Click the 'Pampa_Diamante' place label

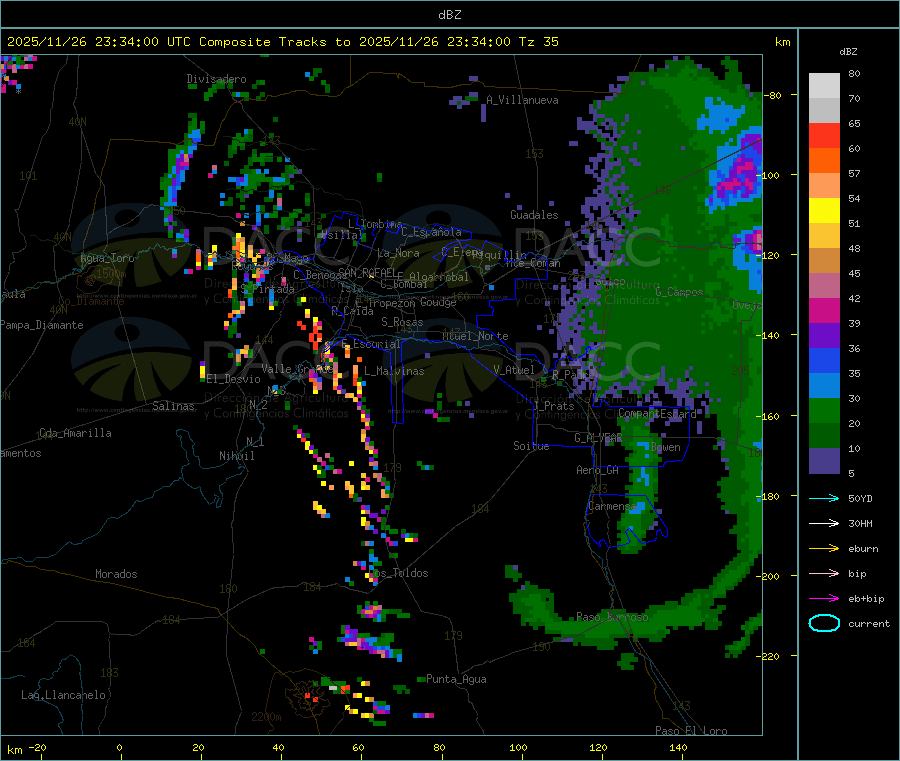[x=42, y=325]
